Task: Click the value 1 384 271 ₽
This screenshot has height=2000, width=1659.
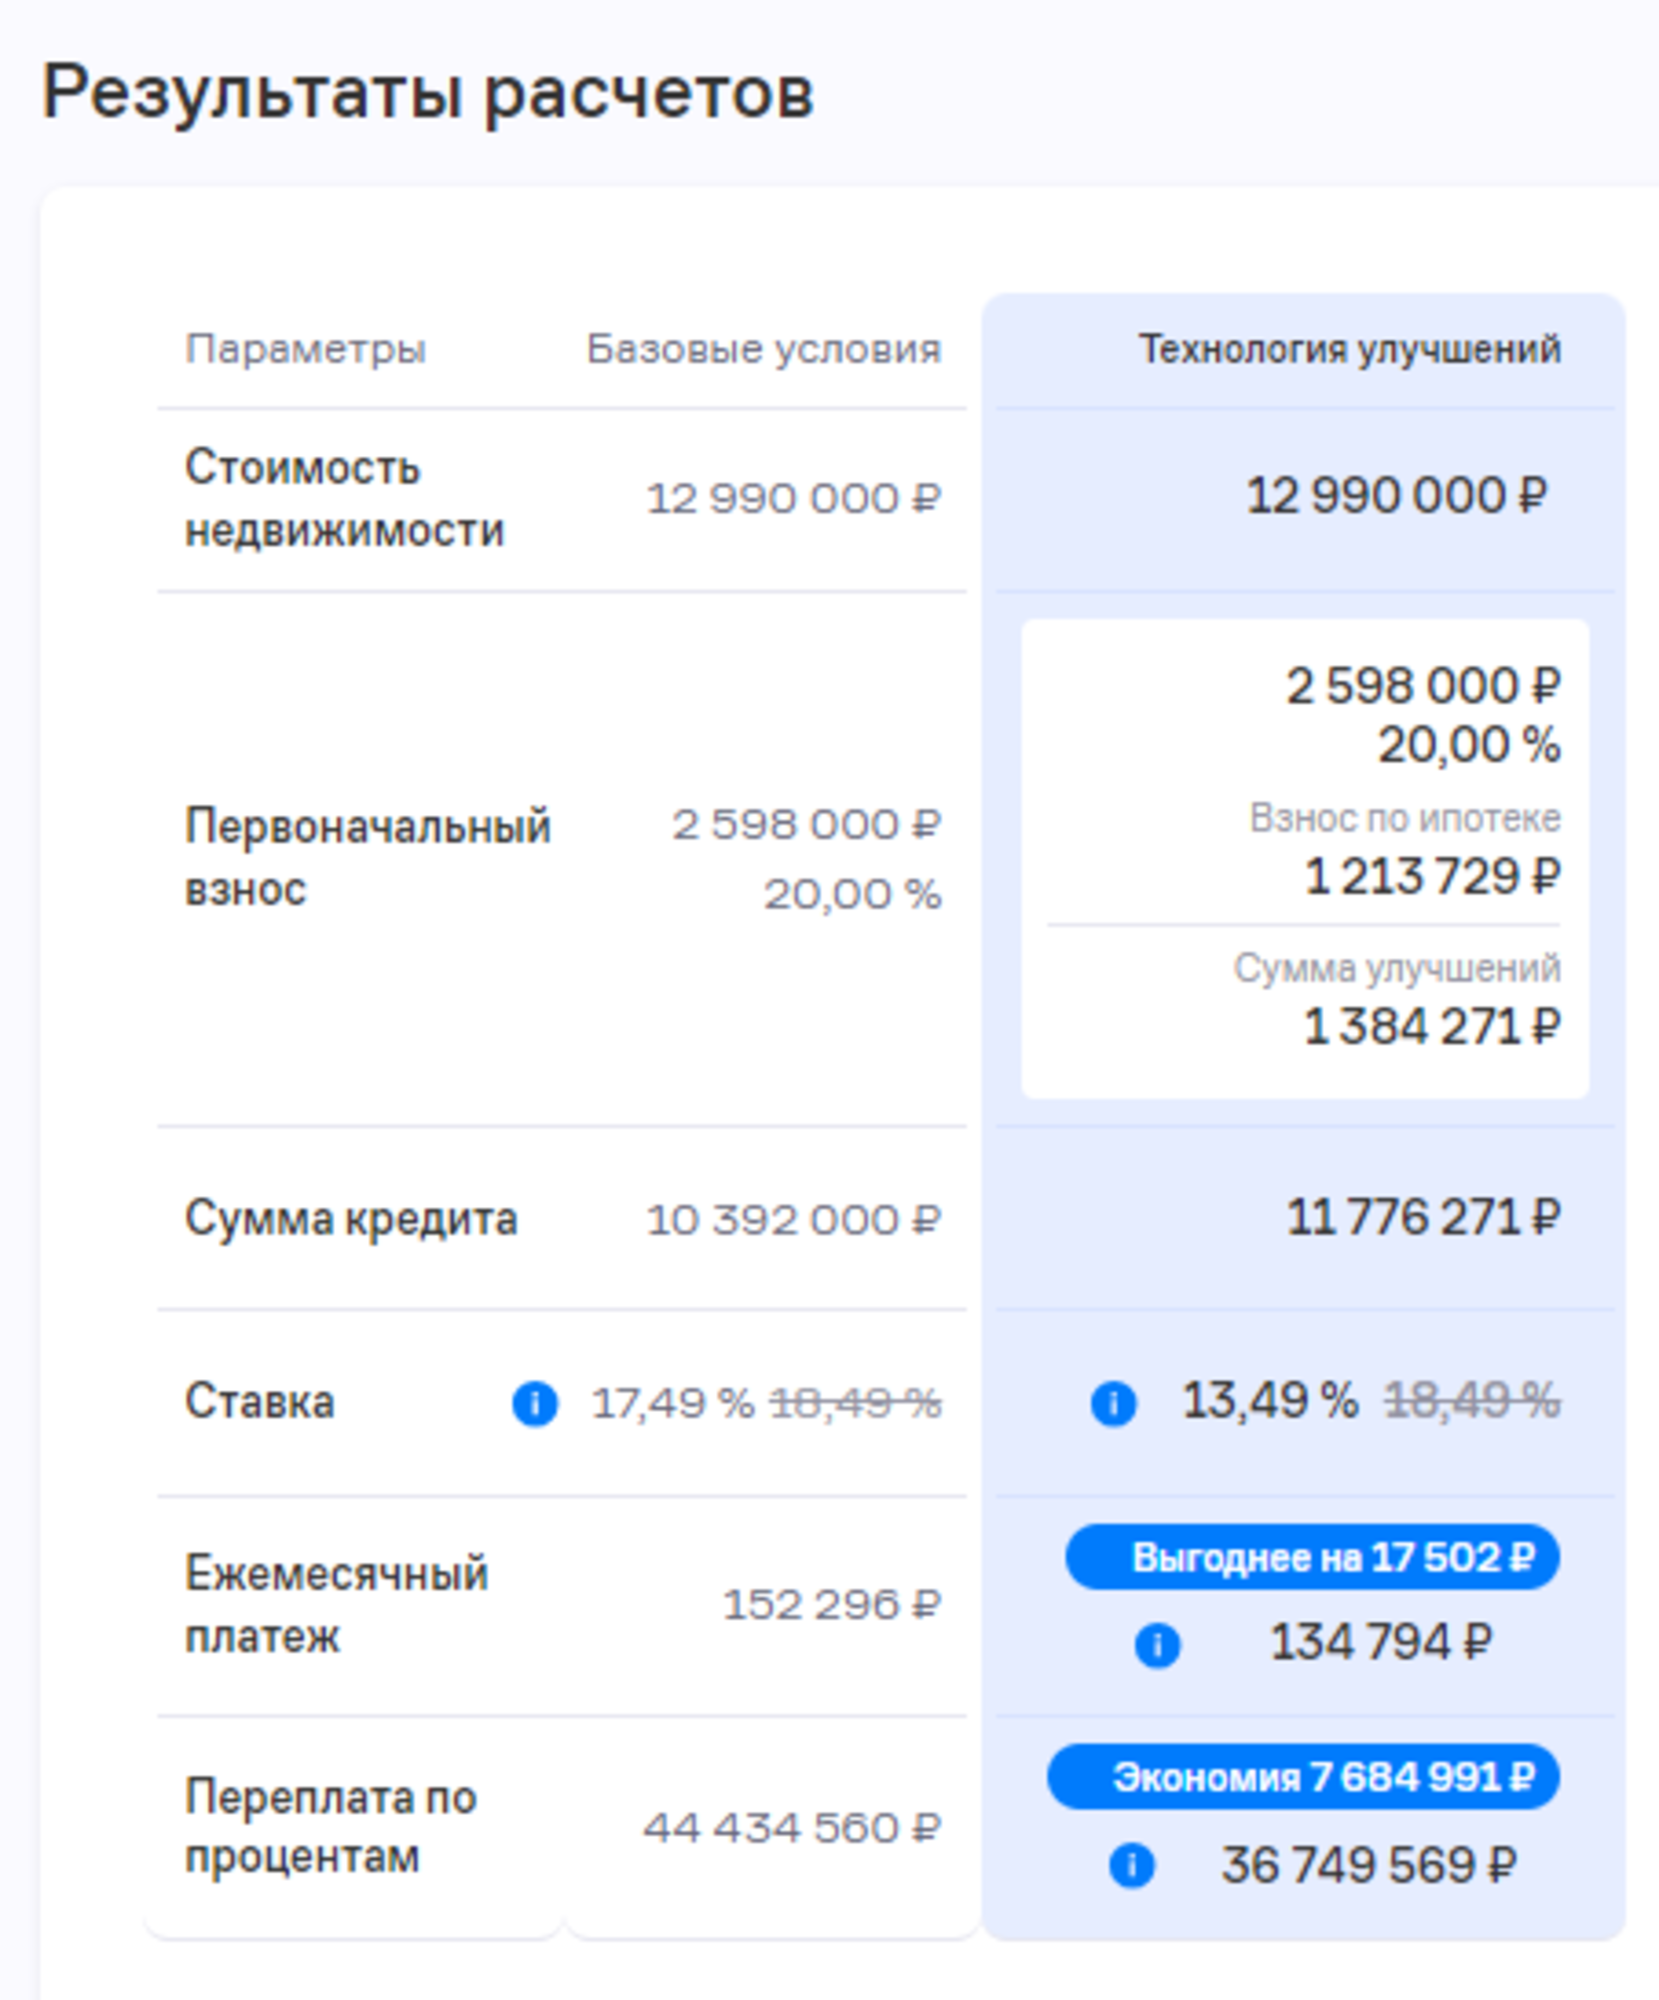Action: coord(1432,1027)
